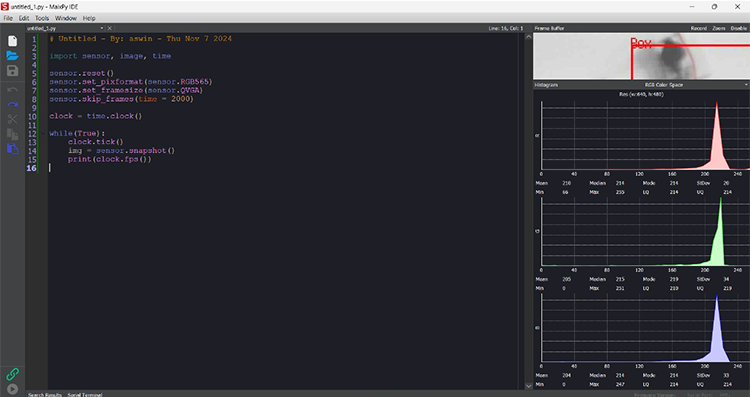Collapse the while(True) code fold arrow
The width and height of the screenshot is (750, 397).
point(43,133)
